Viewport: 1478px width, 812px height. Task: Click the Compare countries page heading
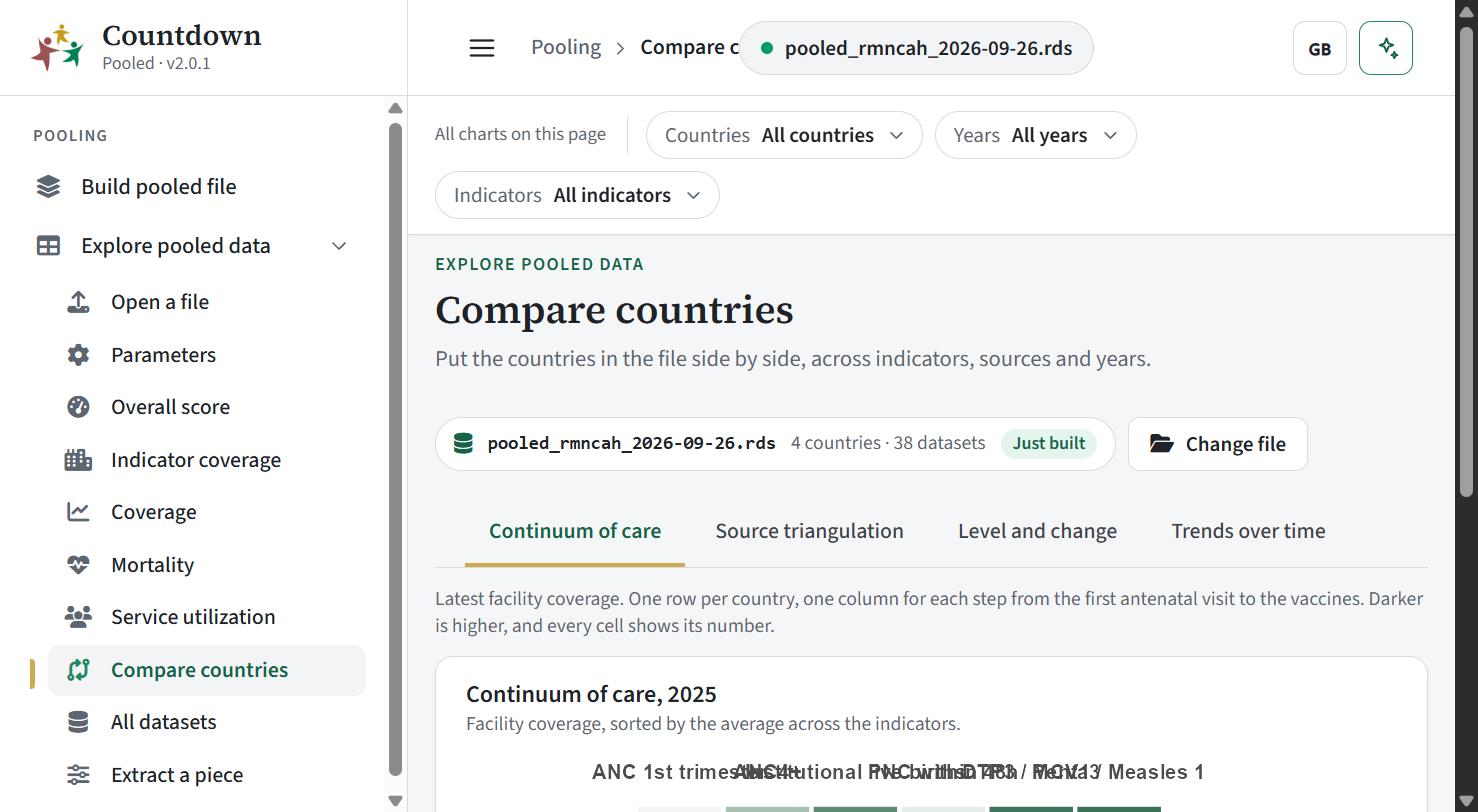tap(614, 310)
